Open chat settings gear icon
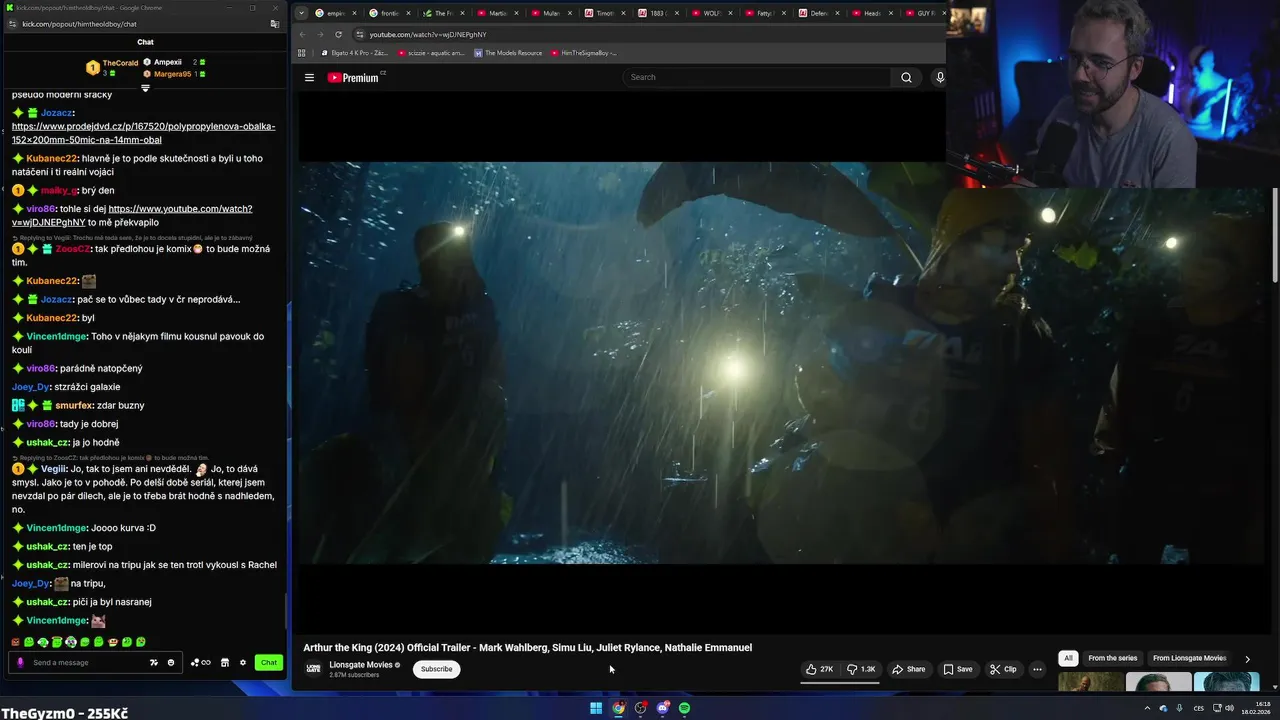This screenshot has height=720, width=1280. pyautogui.click(x=242, y=662)
